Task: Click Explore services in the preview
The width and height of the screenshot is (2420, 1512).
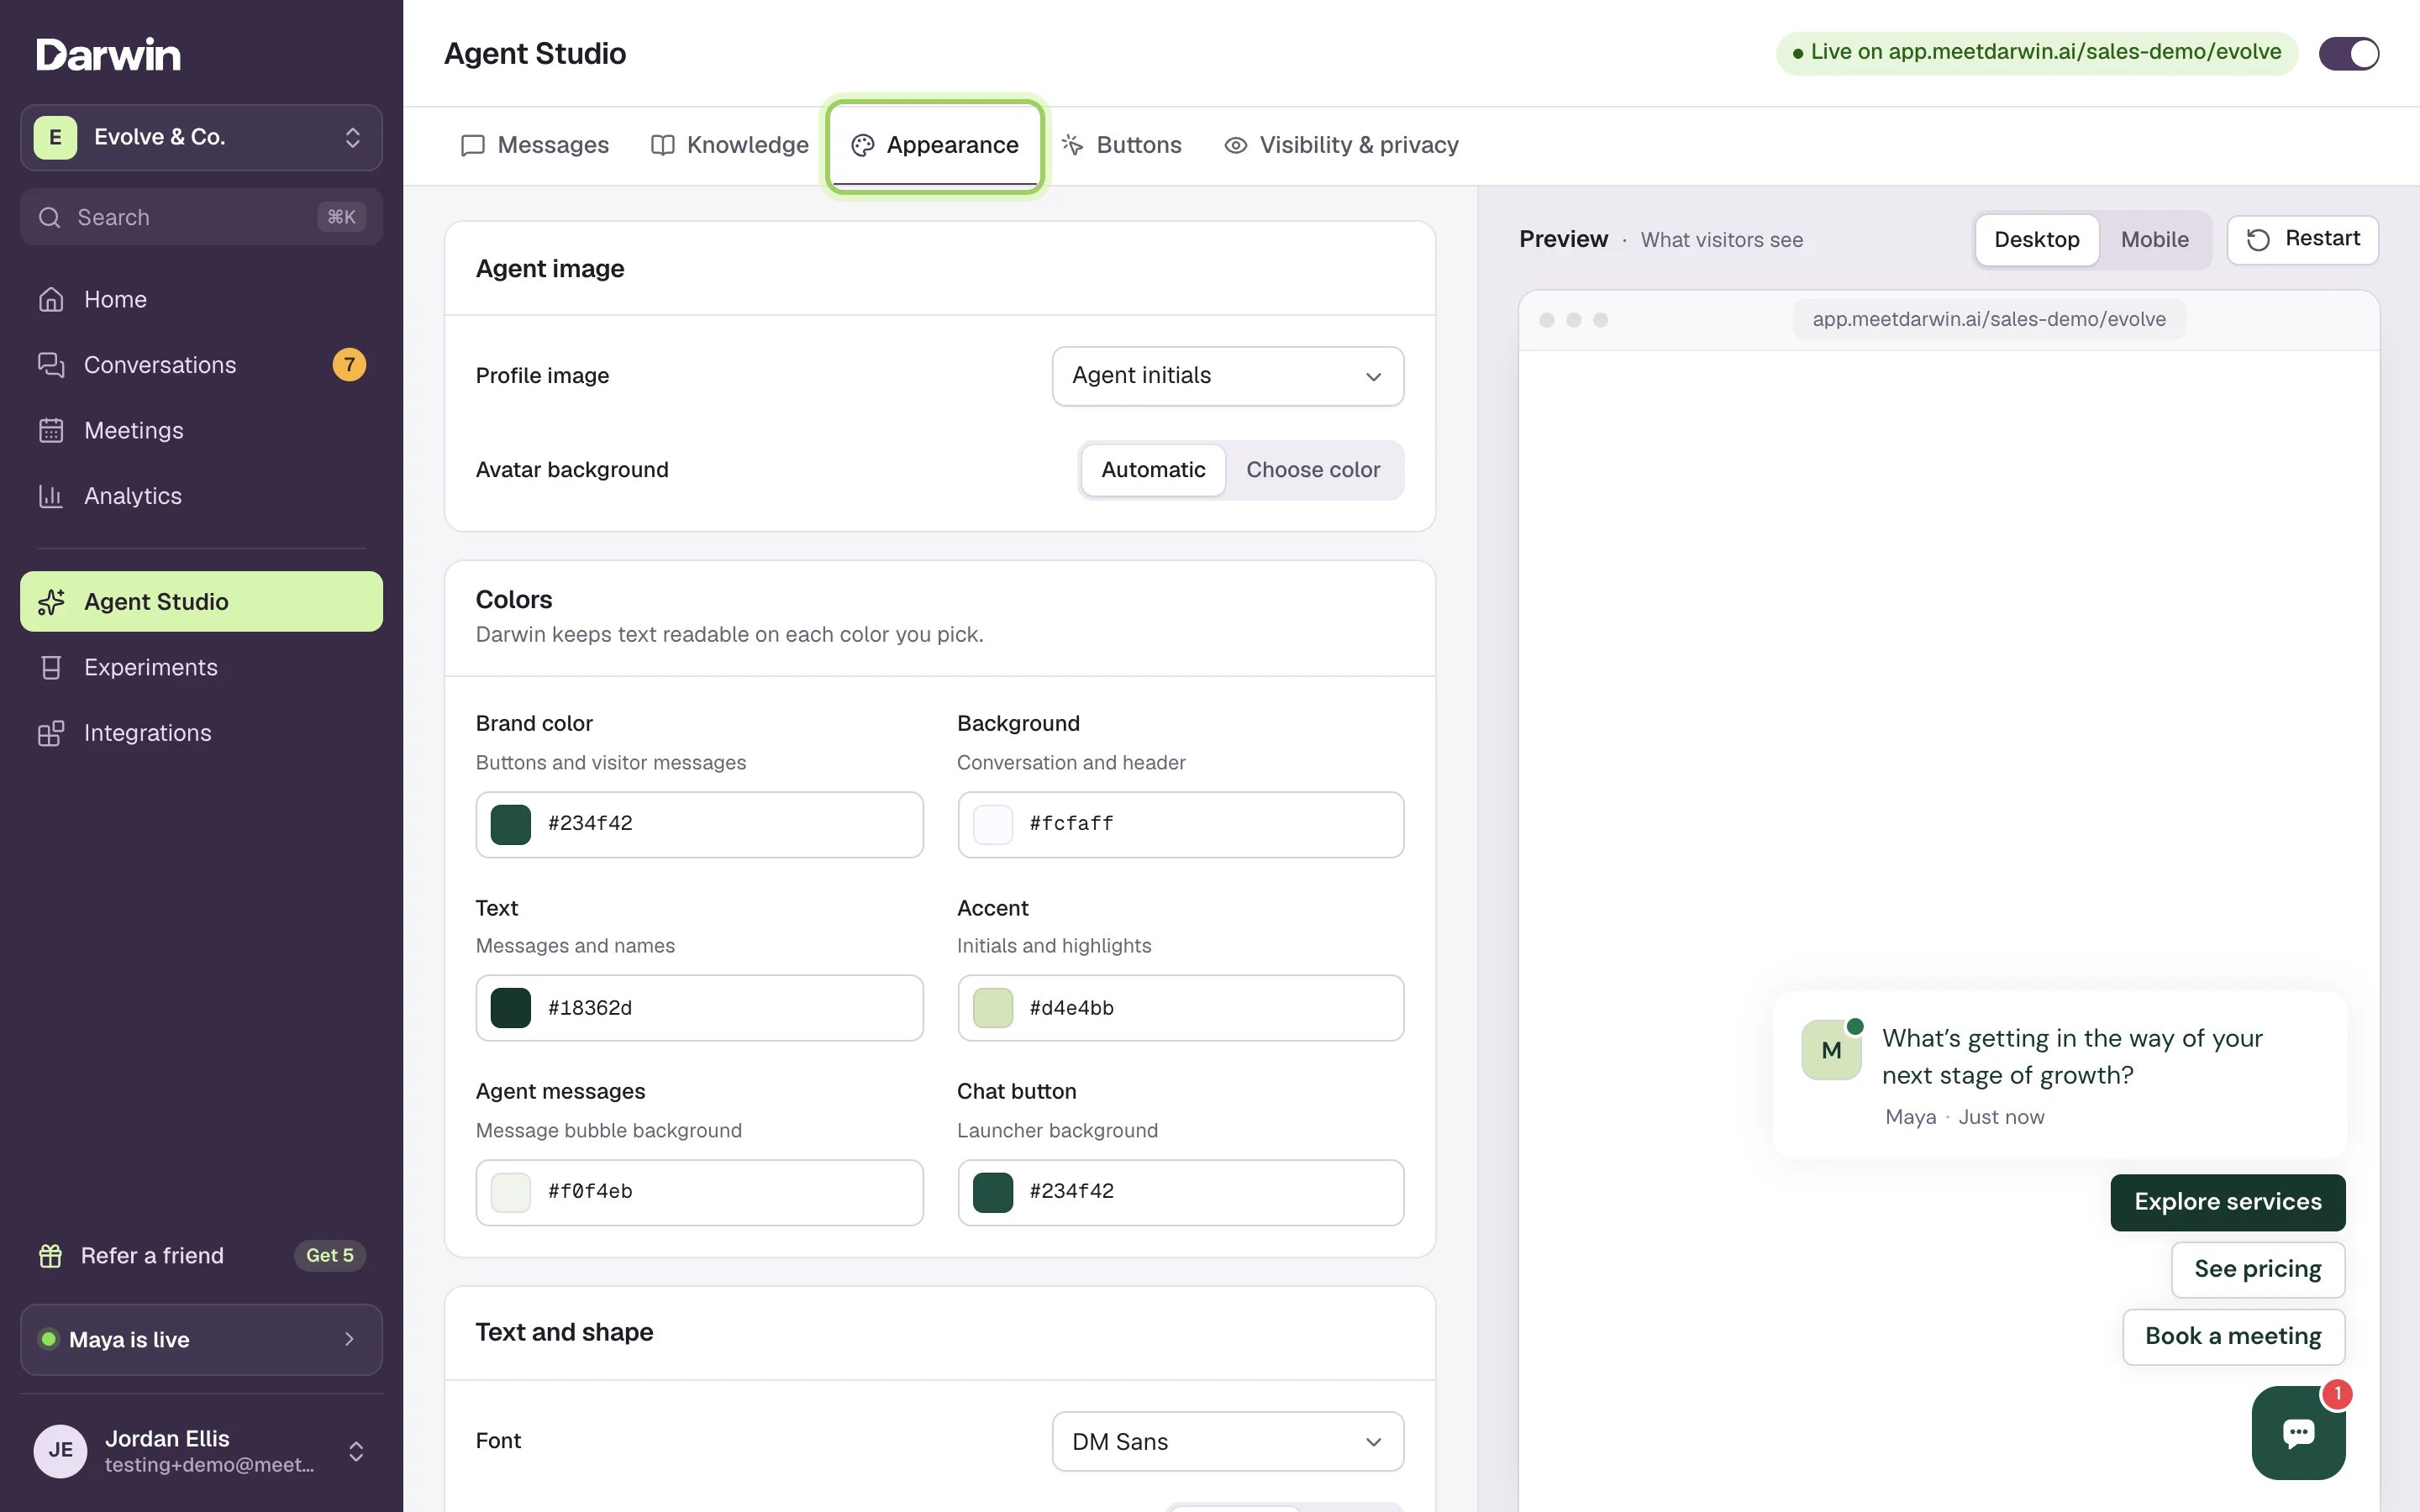Action: [x=2227, y=1202]
